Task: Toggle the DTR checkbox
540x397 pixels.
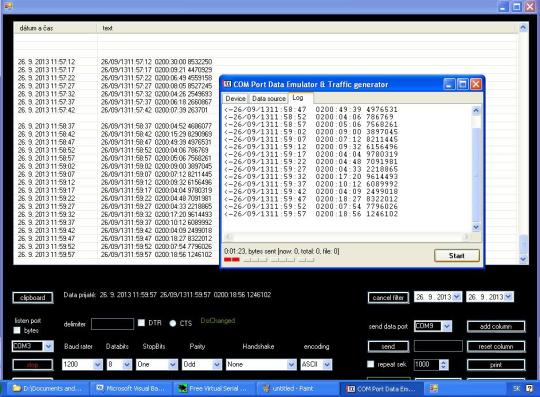Action: [x=141, y=323]
